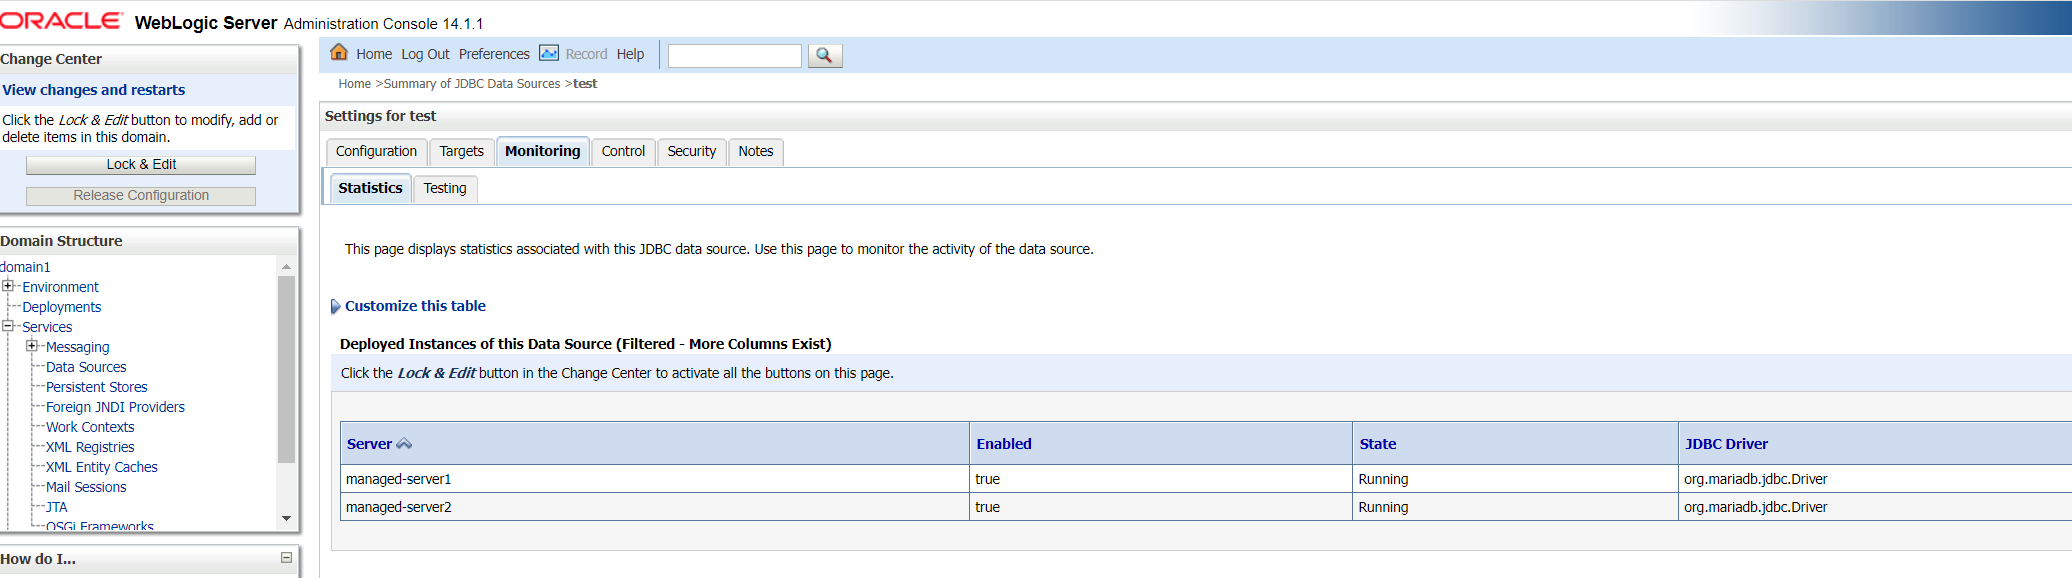Expand the Messaging tree node
This screenshot has width=2072, height=578.
32,346
